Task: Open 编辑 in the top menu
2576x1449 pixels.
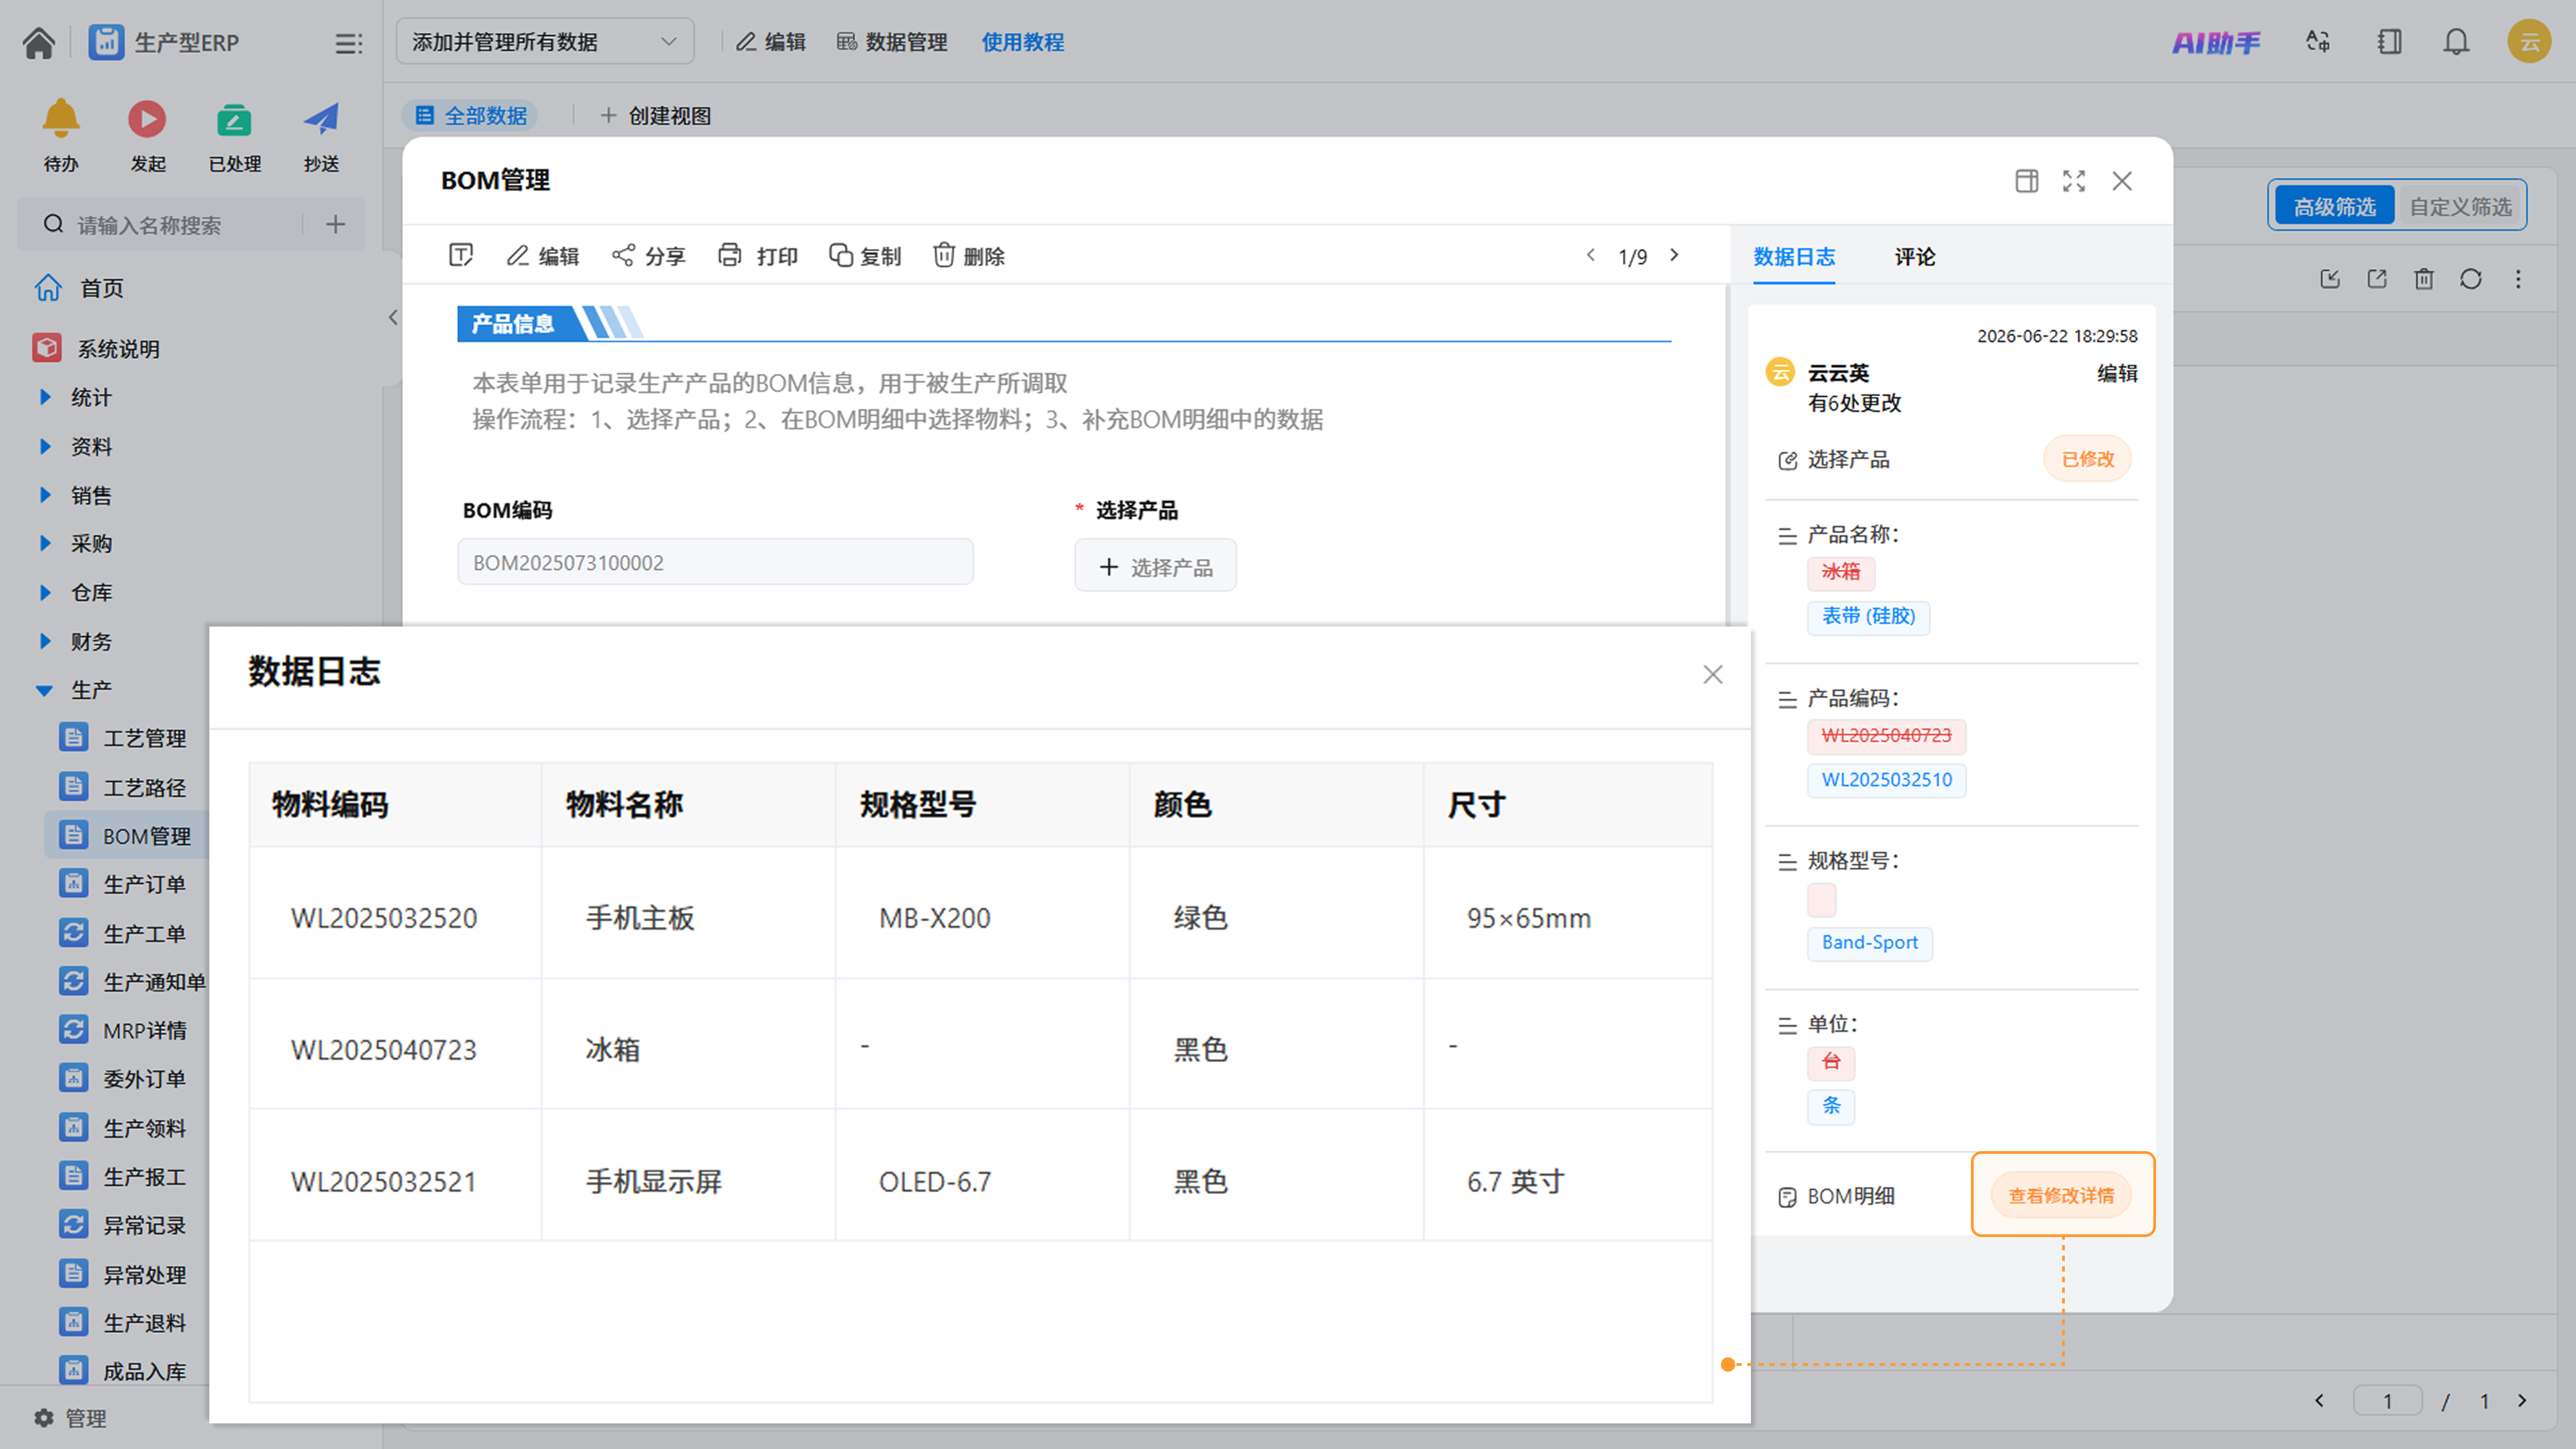Action: 771,42
